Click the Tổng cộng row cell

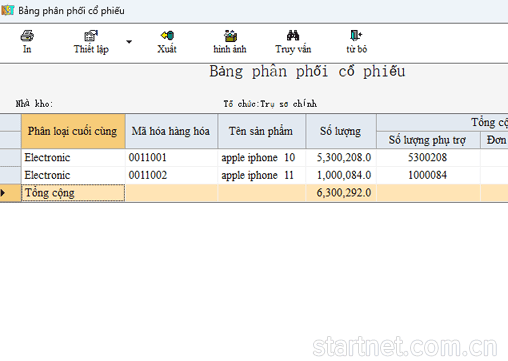click(x=73, y=193)
